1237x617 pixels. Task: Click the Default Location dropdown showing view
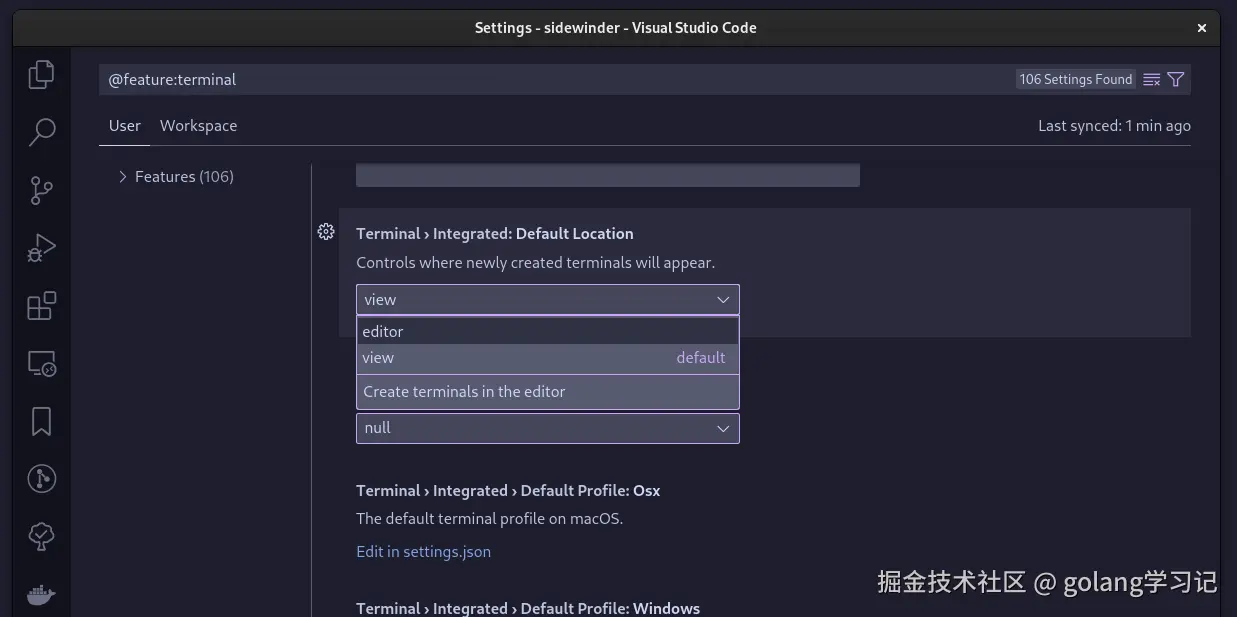point(547,300)
